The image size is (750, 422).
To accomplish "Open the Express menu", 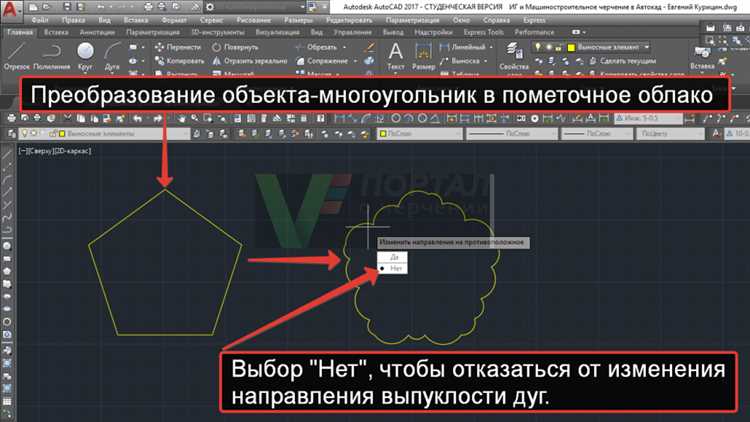I will pyautogui.click(x=534, y=20).
